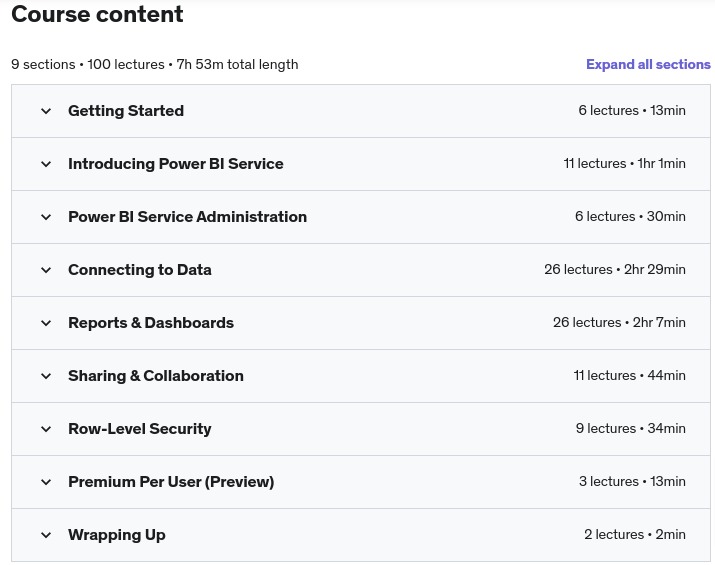715x565 pixels.
Task: Expand the Introducing Power BI Service chevron
Action: tap(46, 164)
